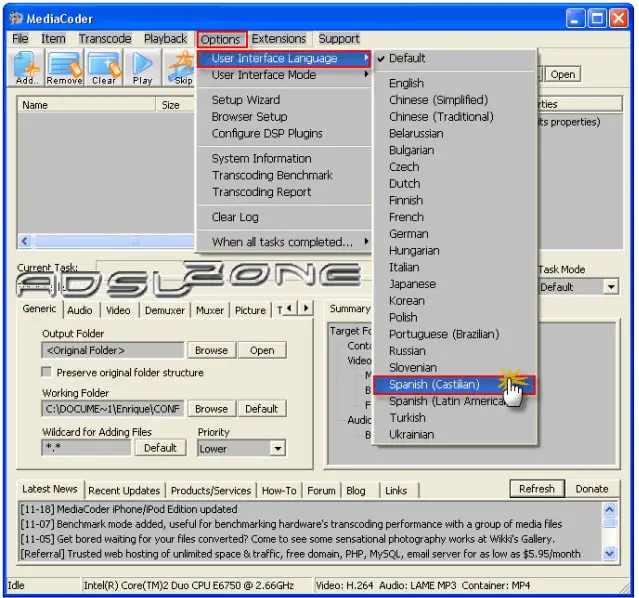The image size is (639, 598).
Task: Switch to the Video tab
Action: click(118, 310)
